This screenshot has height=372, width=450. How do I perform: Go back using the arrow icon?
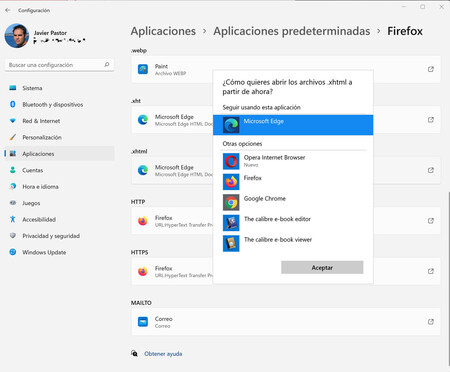(8, 10)
